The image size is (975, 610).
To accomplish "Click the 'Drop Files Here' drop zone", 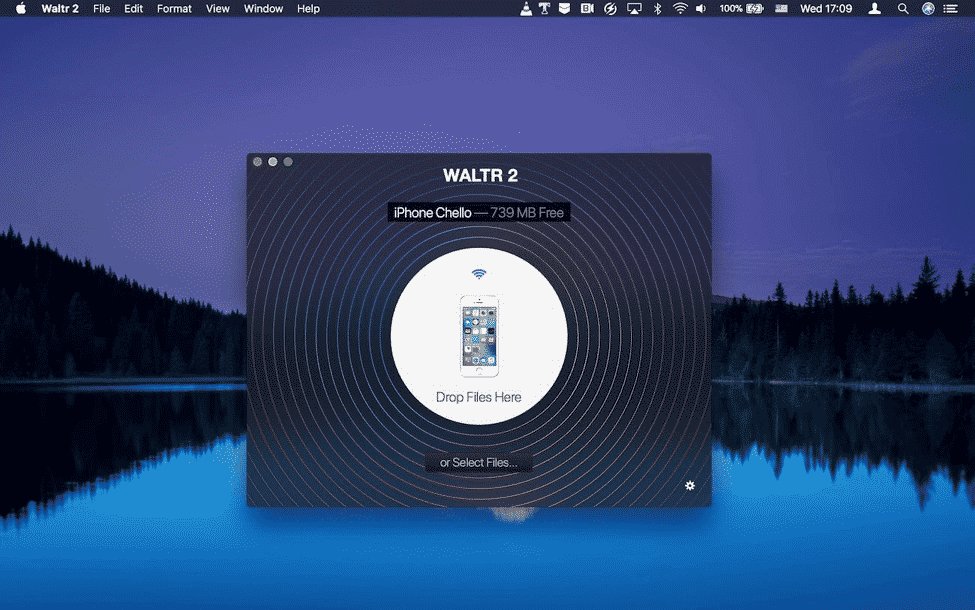I will point(478,397).
